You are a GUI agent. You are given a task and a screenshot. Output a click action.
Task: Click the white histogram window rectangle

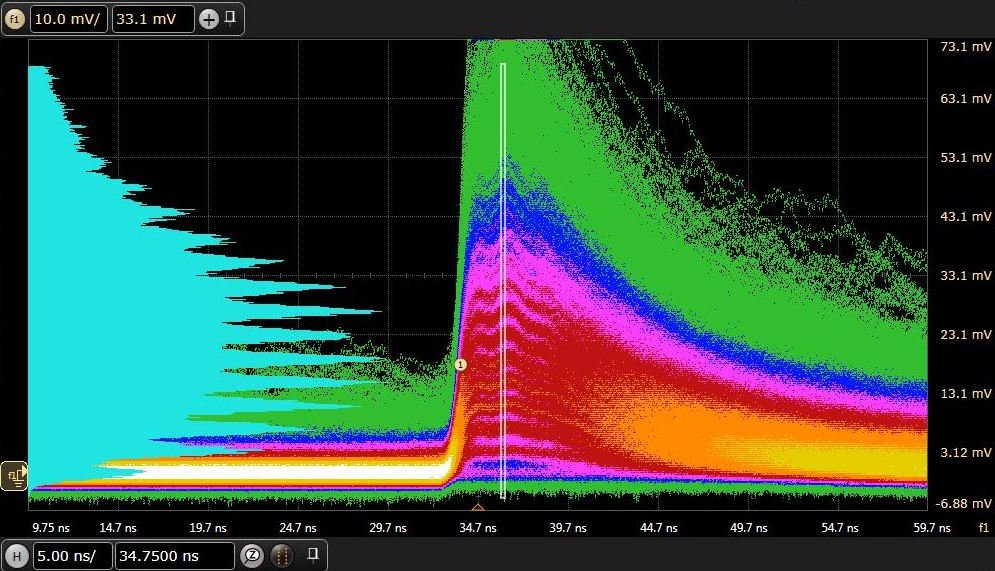(503, 280)
